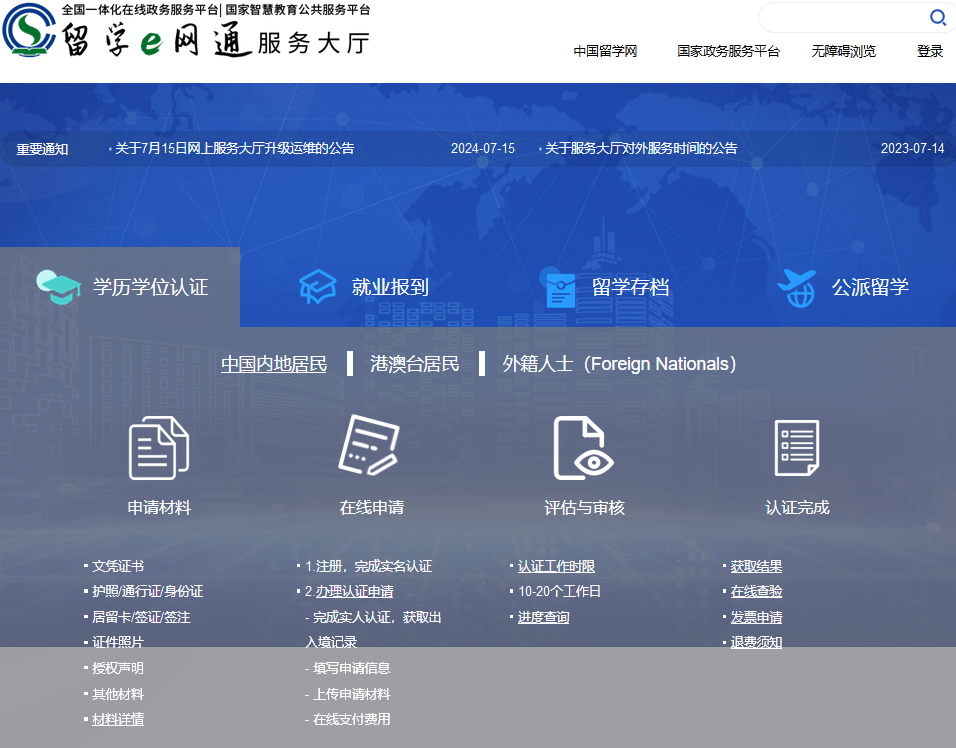Switch to the 公派留学 tab
Viewport: 956px width, 748px height.
(x=844, y=287)
